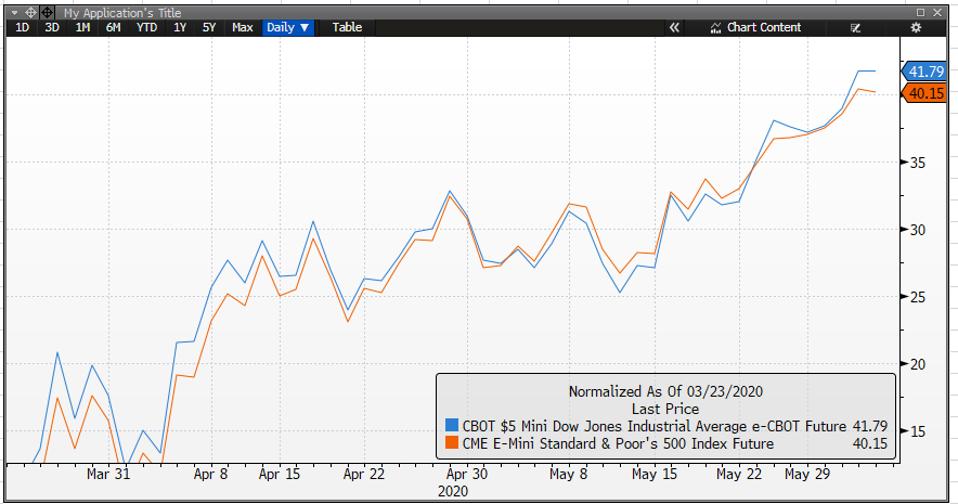The width and height of the screenshot is (958, 504).
Task: Choose the 1Y range button
Action: [x=180, y=28]
